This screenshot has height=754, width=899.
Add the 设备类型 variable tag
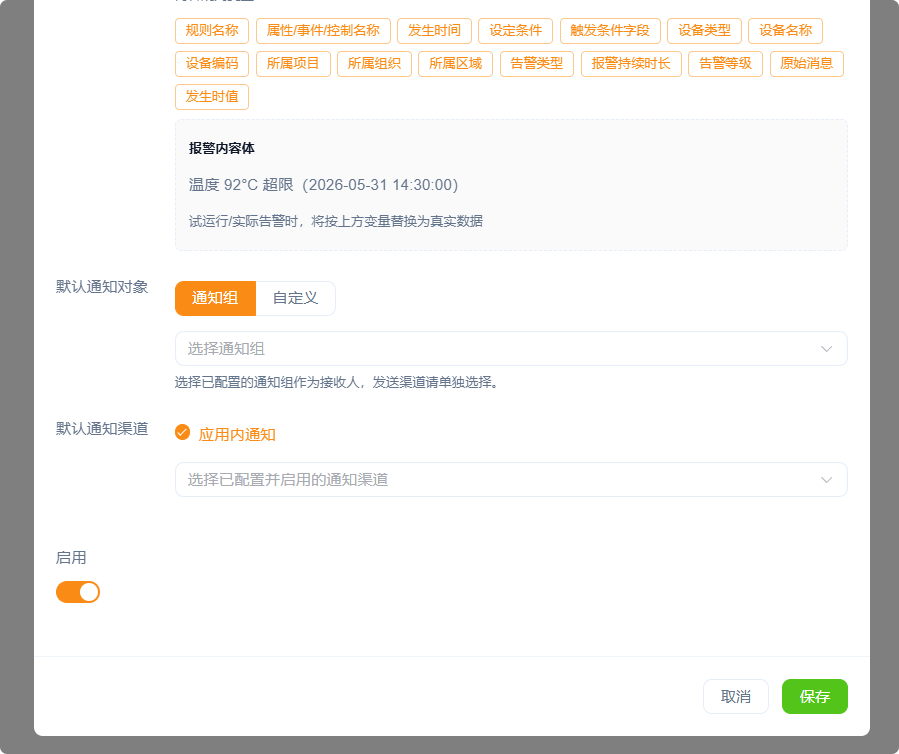pyautogui.click(x=705, y=31)
